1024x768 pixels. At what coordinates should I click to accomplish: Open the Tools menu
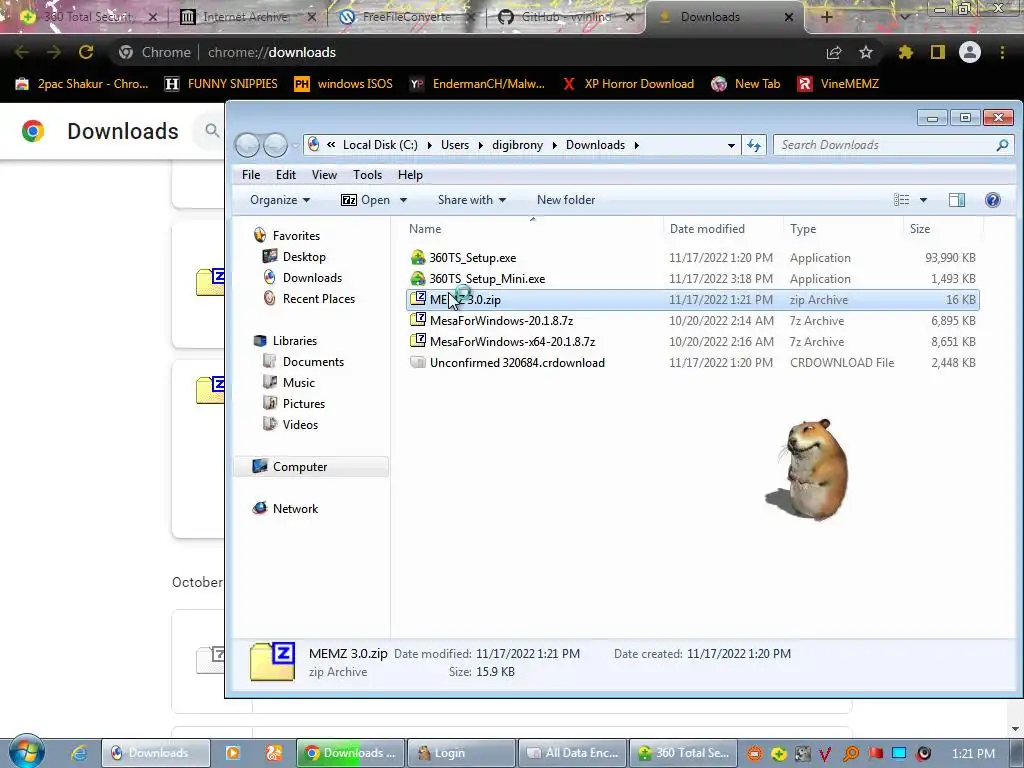pyautogui.click(x=367, y=174)
